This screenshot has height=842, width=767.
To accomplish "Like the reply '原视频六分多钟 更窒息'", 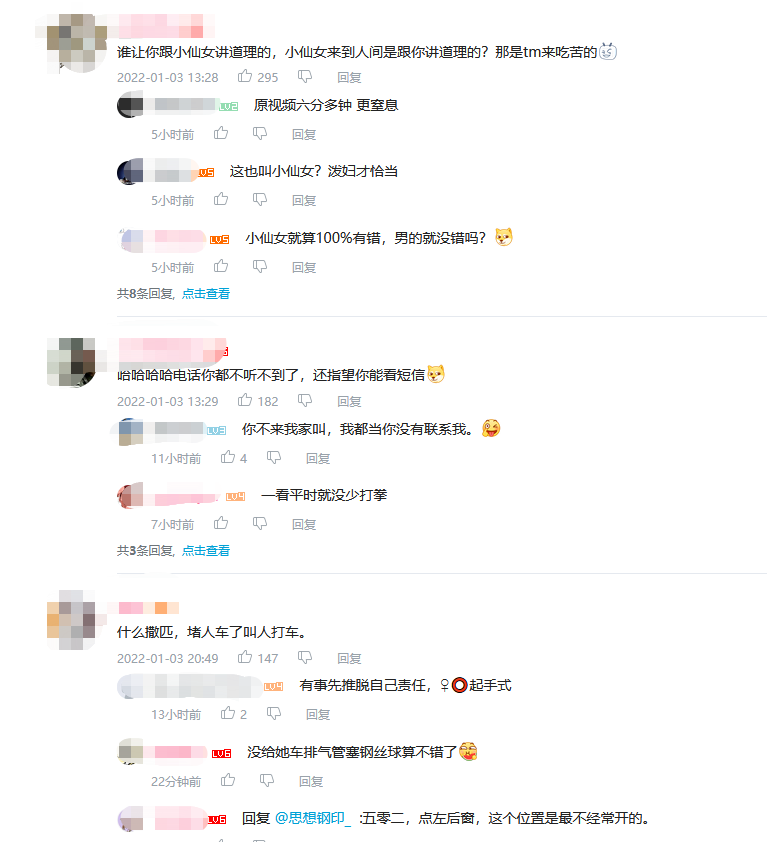I will (x=221, y=133).
